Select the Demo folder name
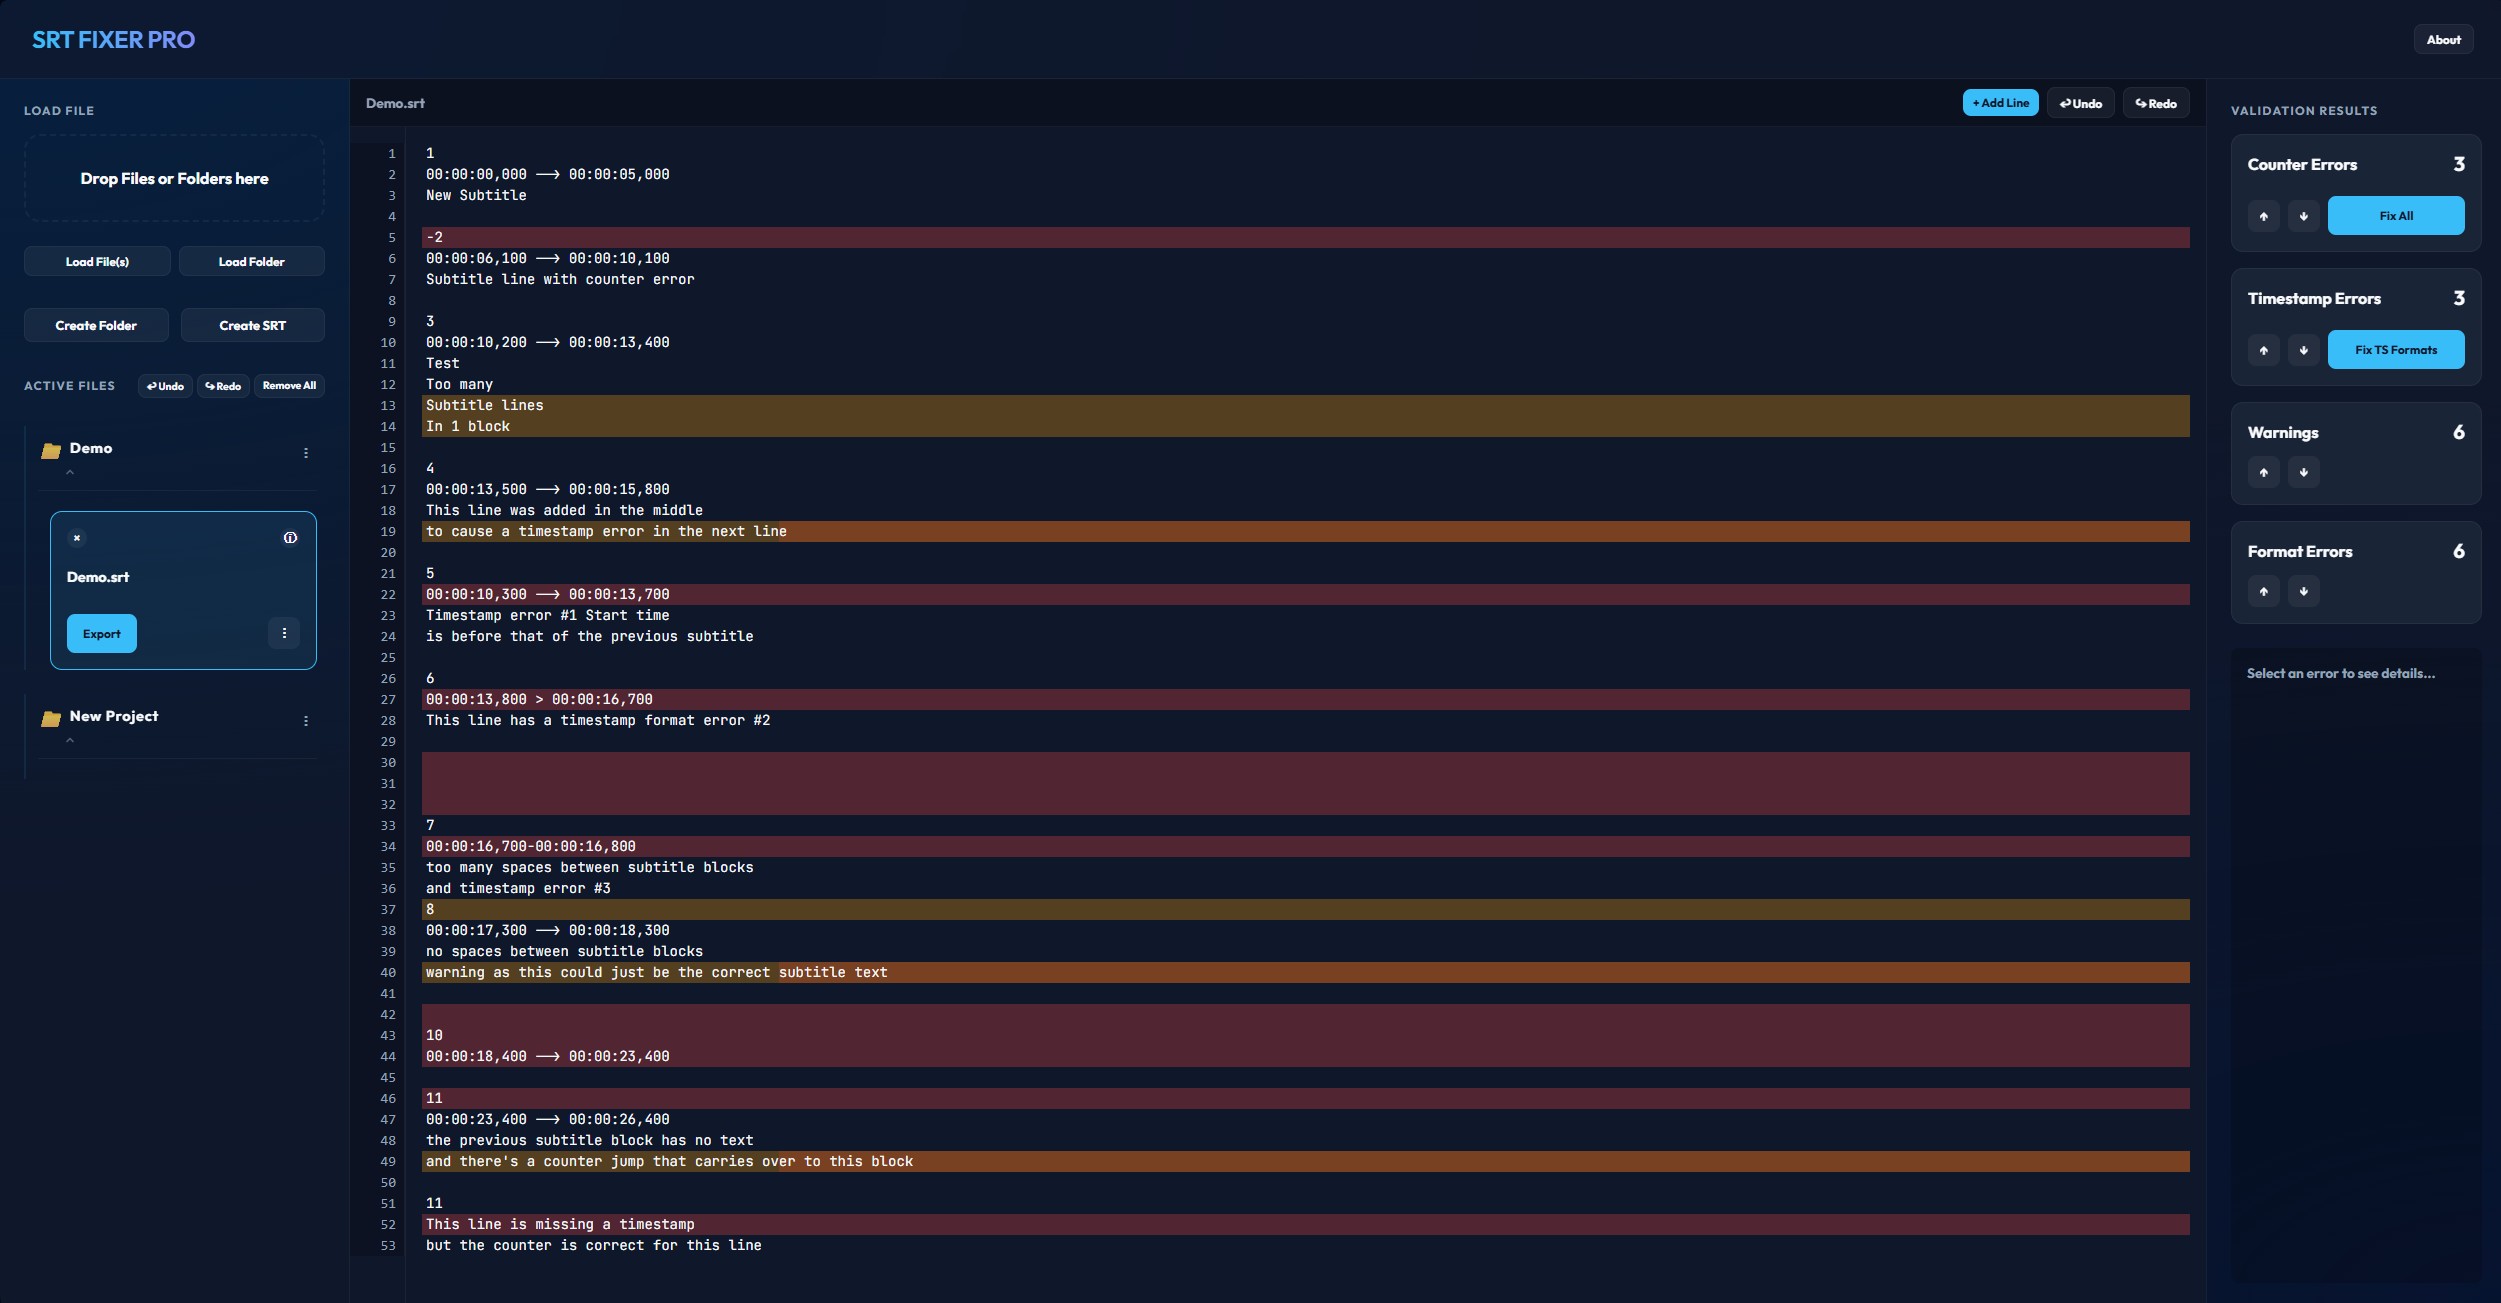Viewport: 2501px width, 1303px height. coord(91,448)
